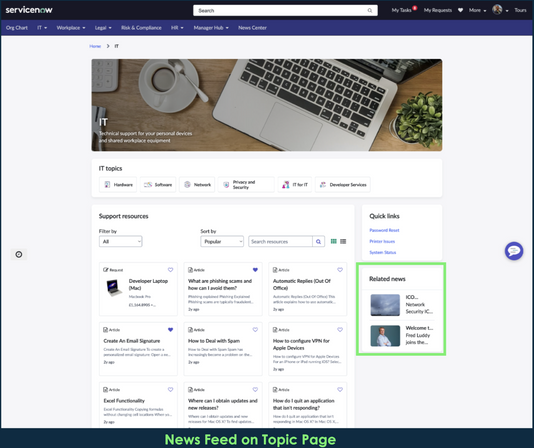This screenshot has height=448, width=534.
Task: Switch to grid view icon
Action: click(333, 241)
